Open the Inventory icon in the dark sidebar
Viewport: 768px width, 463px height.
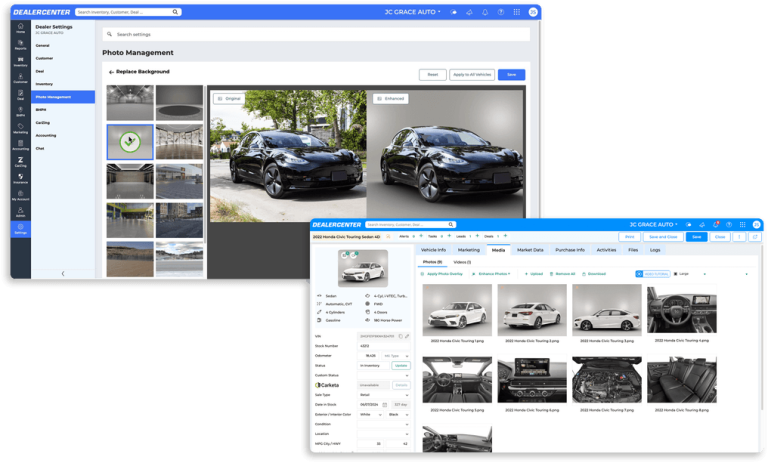(20, 62)
